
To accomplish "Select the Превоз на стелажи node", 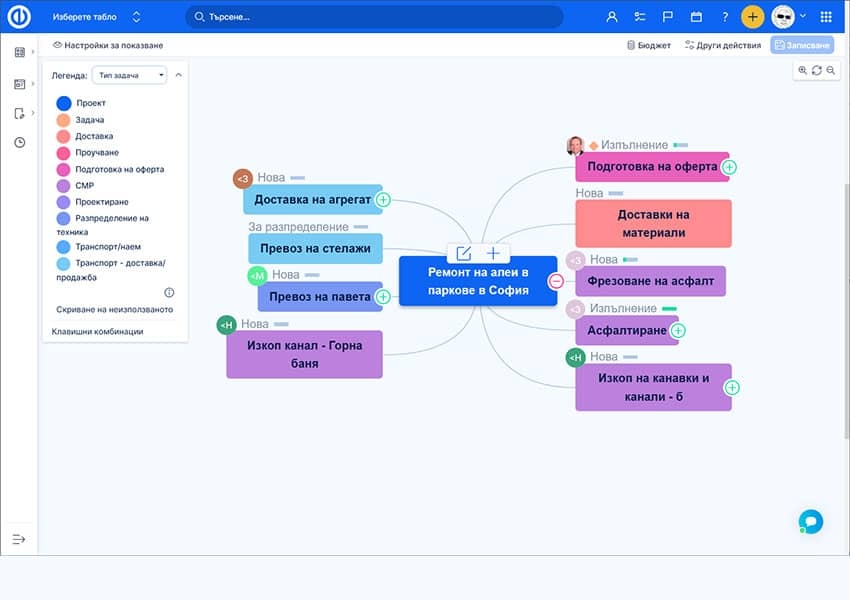I will 315,248.
